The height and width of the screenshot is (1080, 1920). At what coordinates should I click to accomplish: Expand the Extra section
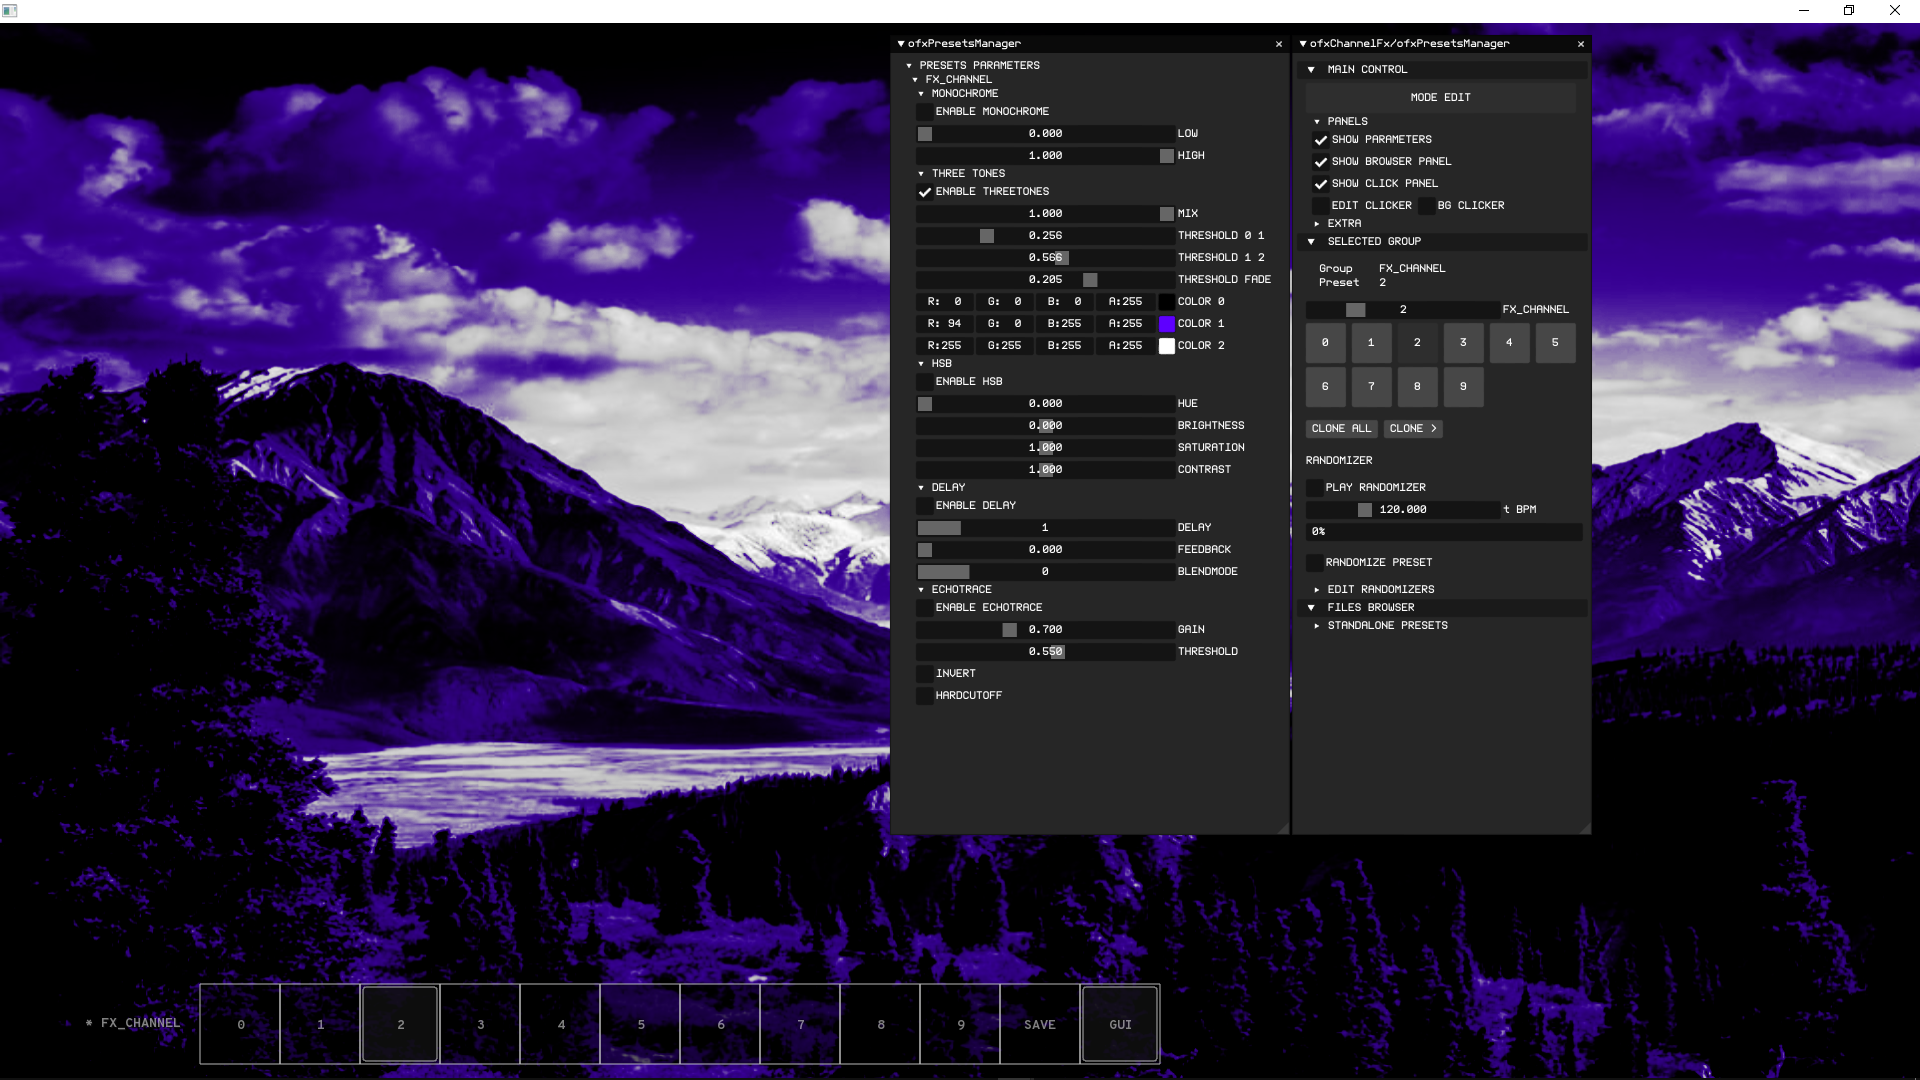point(1317,224)
